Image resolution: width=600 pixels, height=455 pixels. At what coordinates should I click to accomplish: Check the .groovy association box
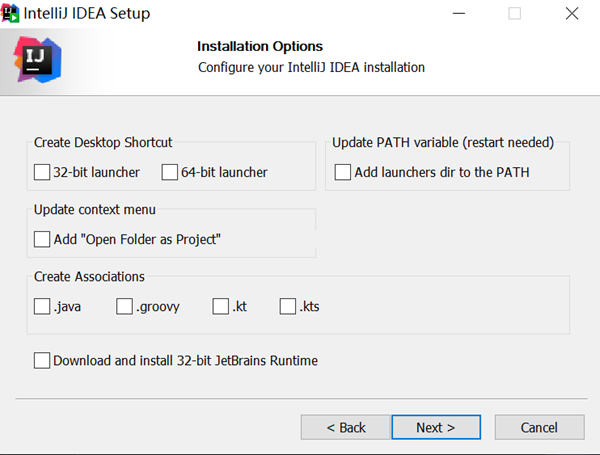pos(125,306)
